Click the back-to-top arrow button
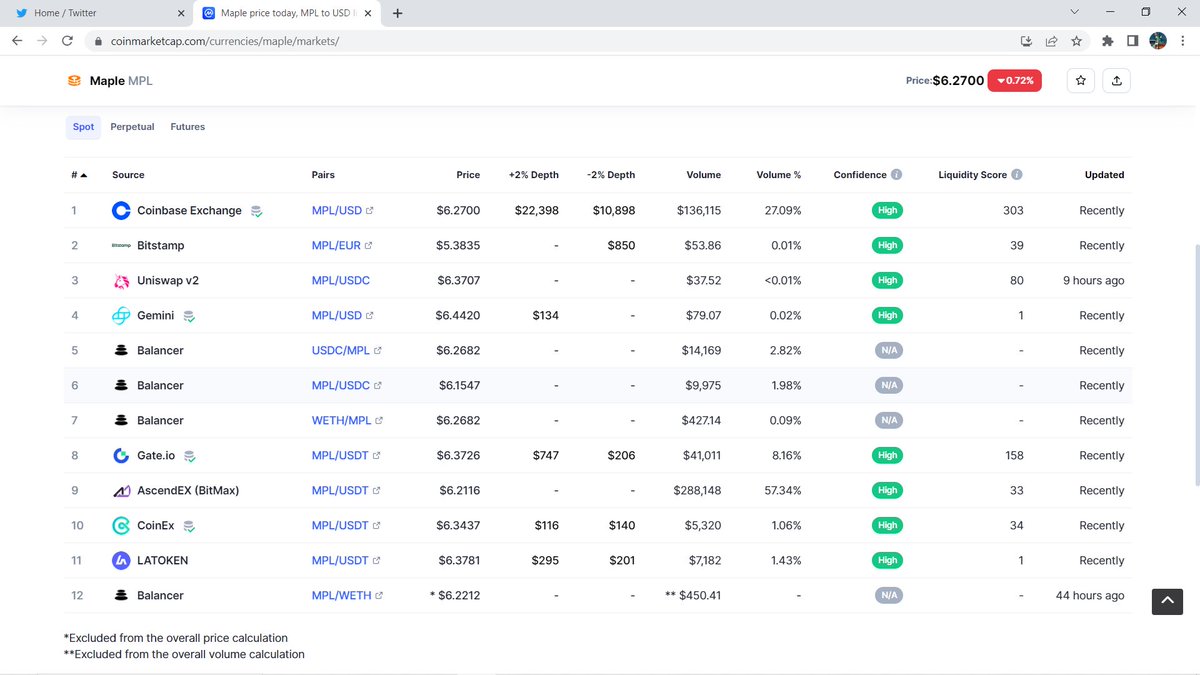This screenshot has width=1200, height=675. 1167,601
